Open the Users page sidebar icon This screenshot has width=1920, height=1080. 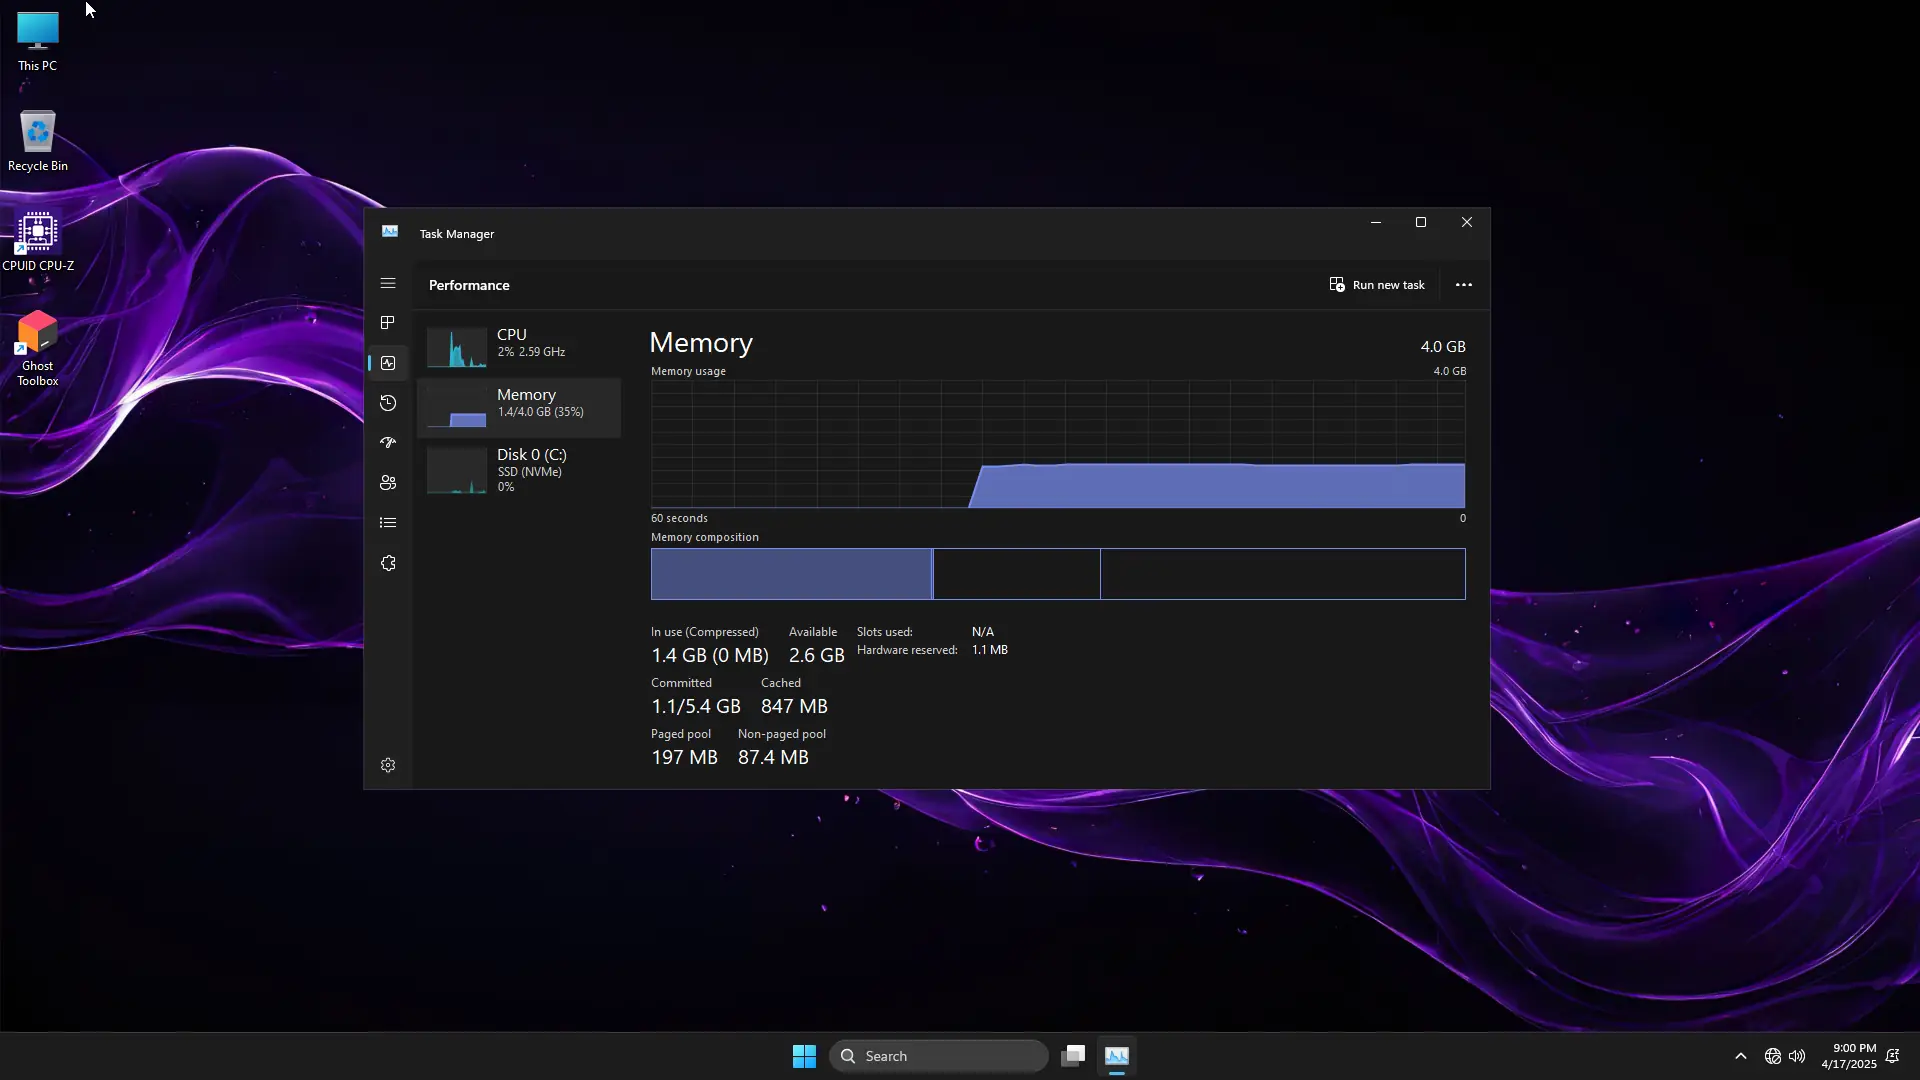[388, 483]
